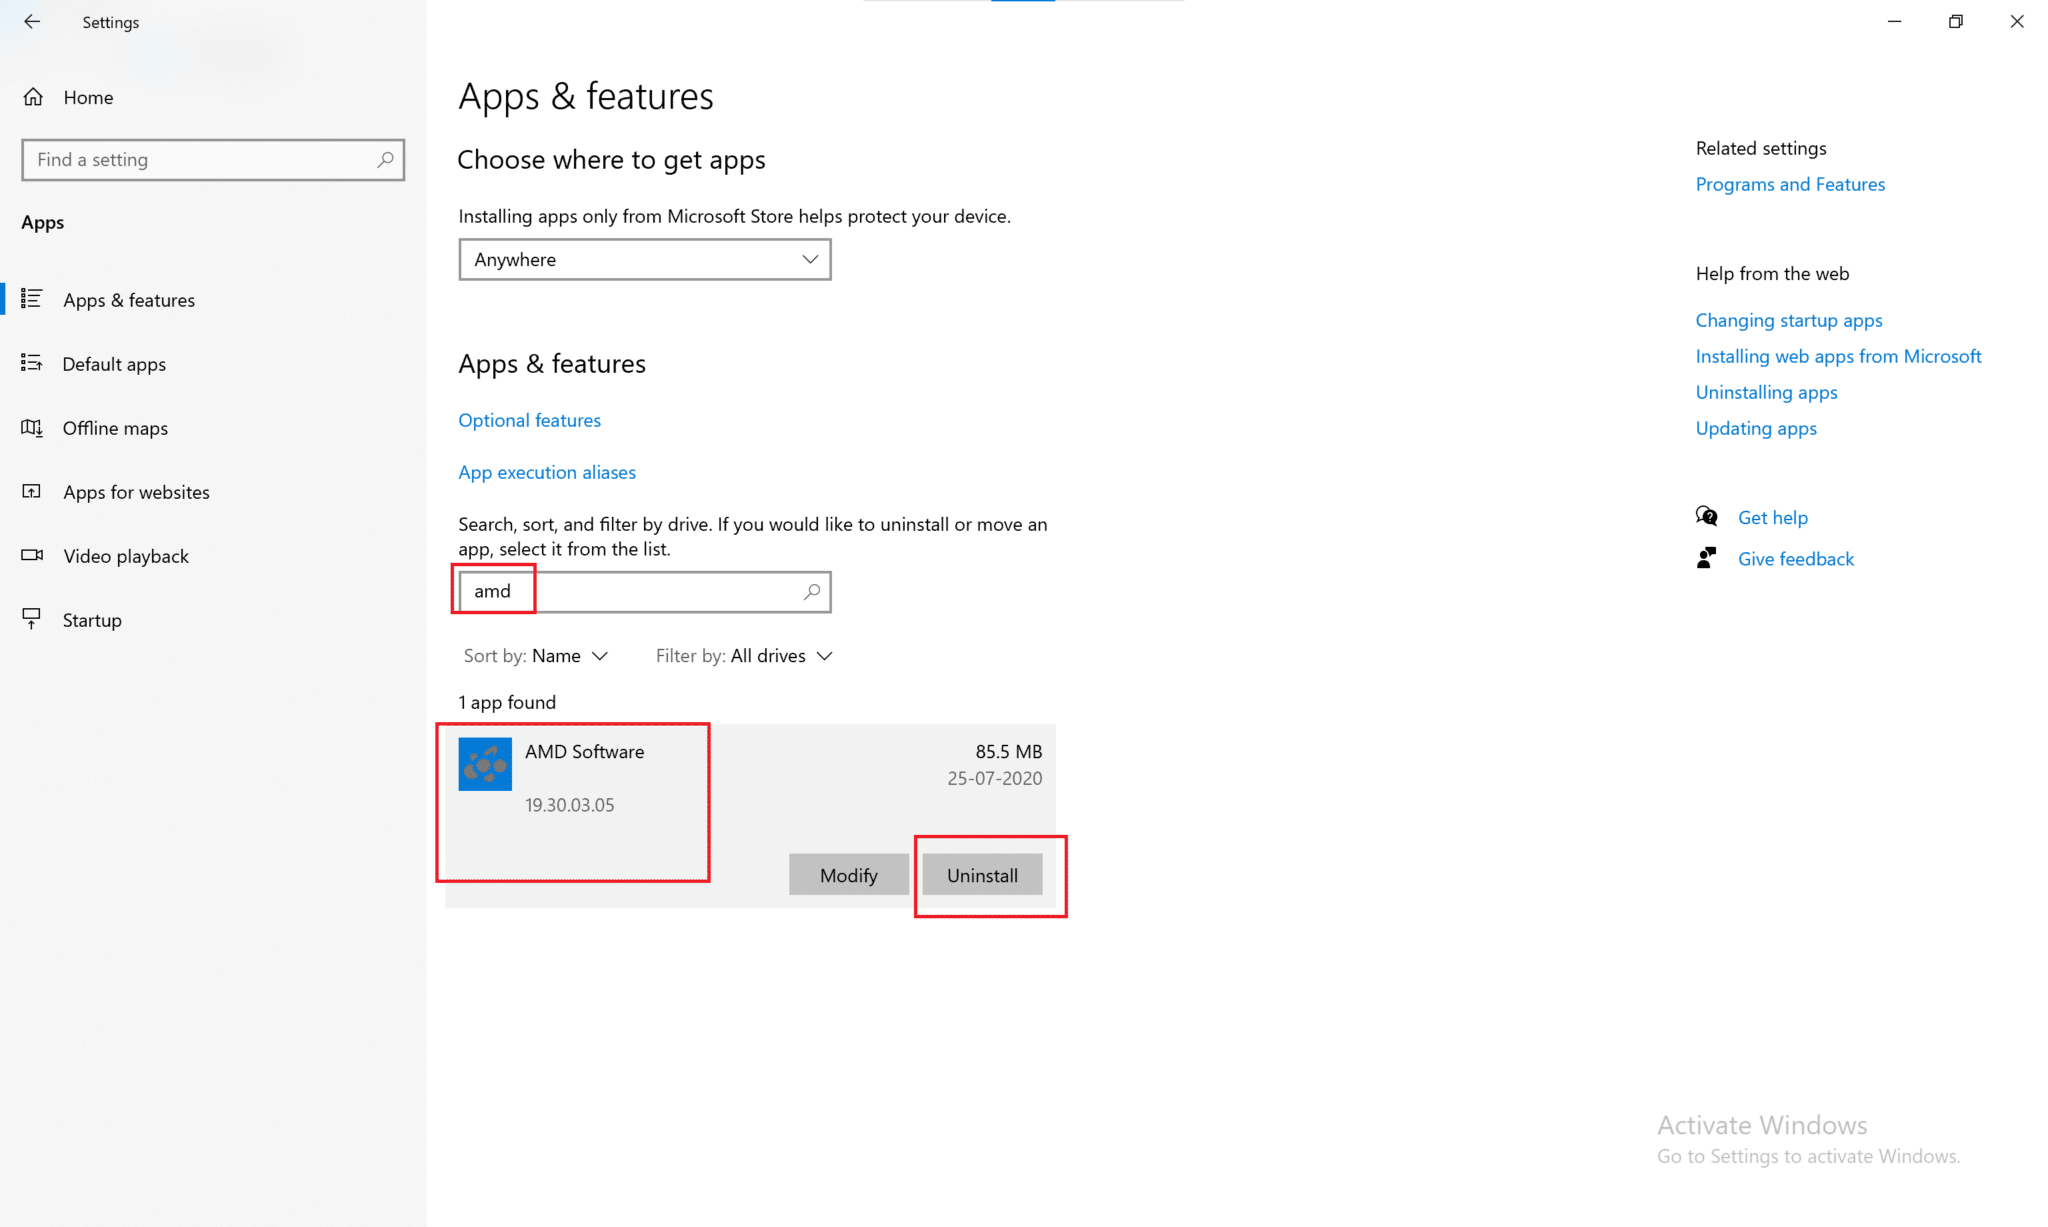Open the Optional features link
This screenshot has height=1227, width=2048.
529,420
